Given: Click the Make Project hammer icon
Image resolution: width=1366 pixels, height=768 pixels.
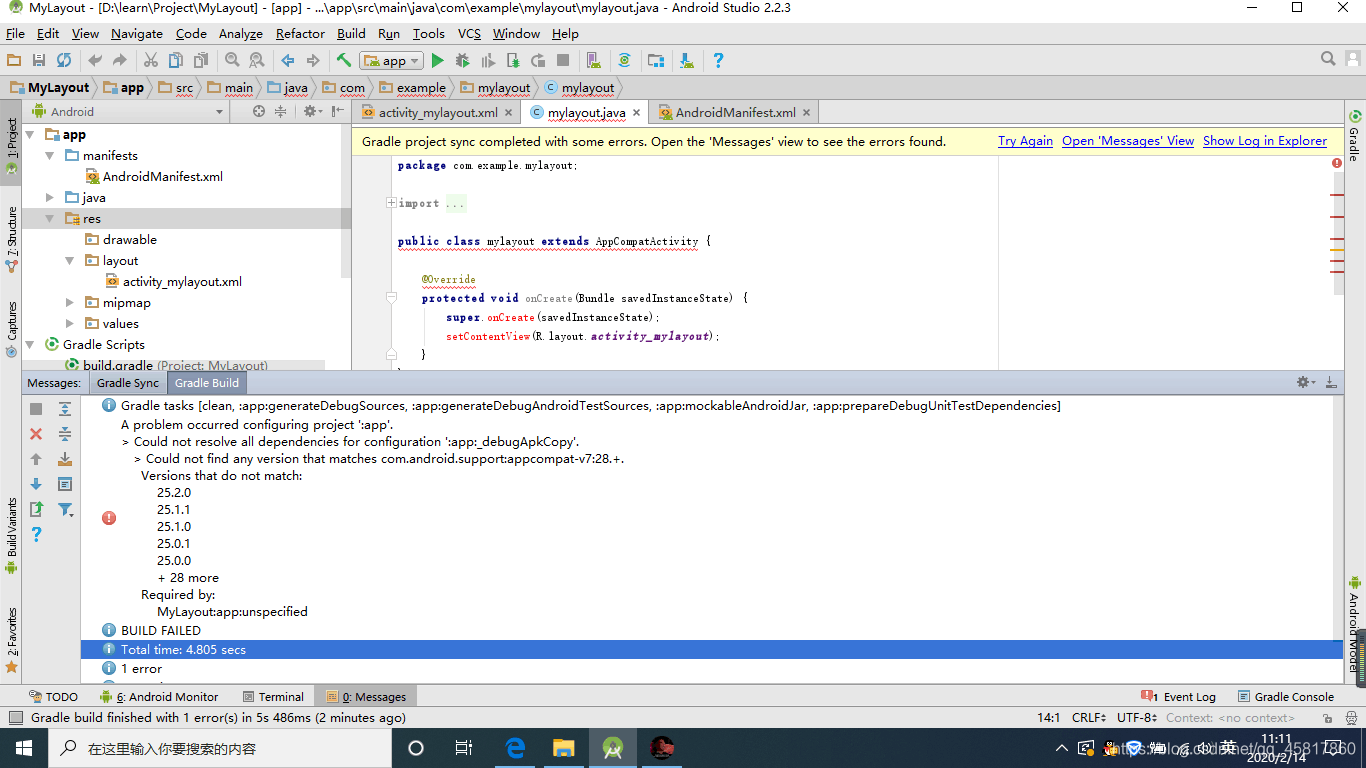Looking at the screenshot, I should point(344,61).
